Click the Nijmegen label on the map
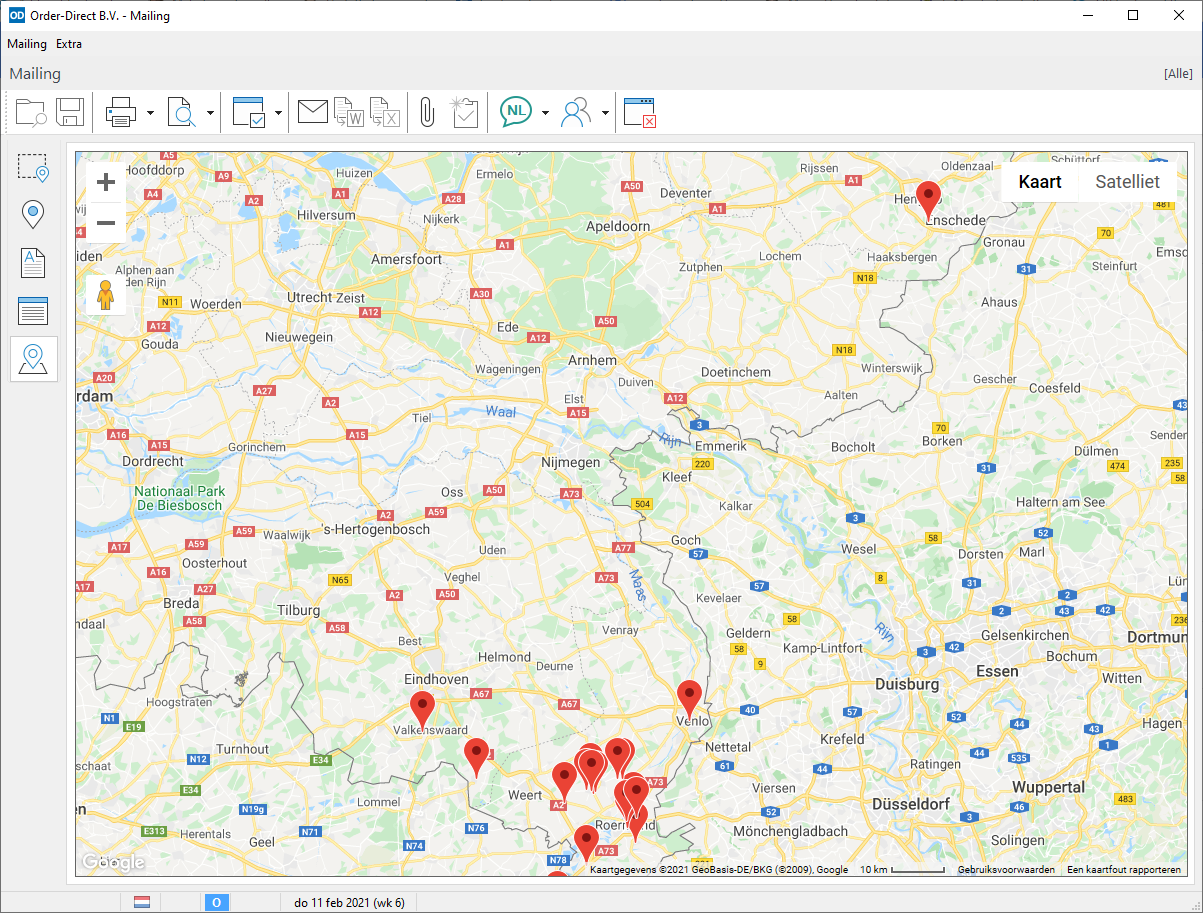1203x913 pixels. point(569,462)
